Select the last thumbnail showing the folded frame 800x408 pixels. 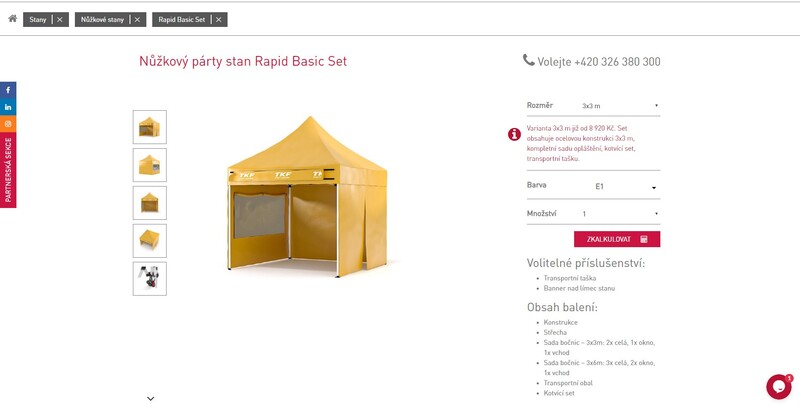(149, 278)
